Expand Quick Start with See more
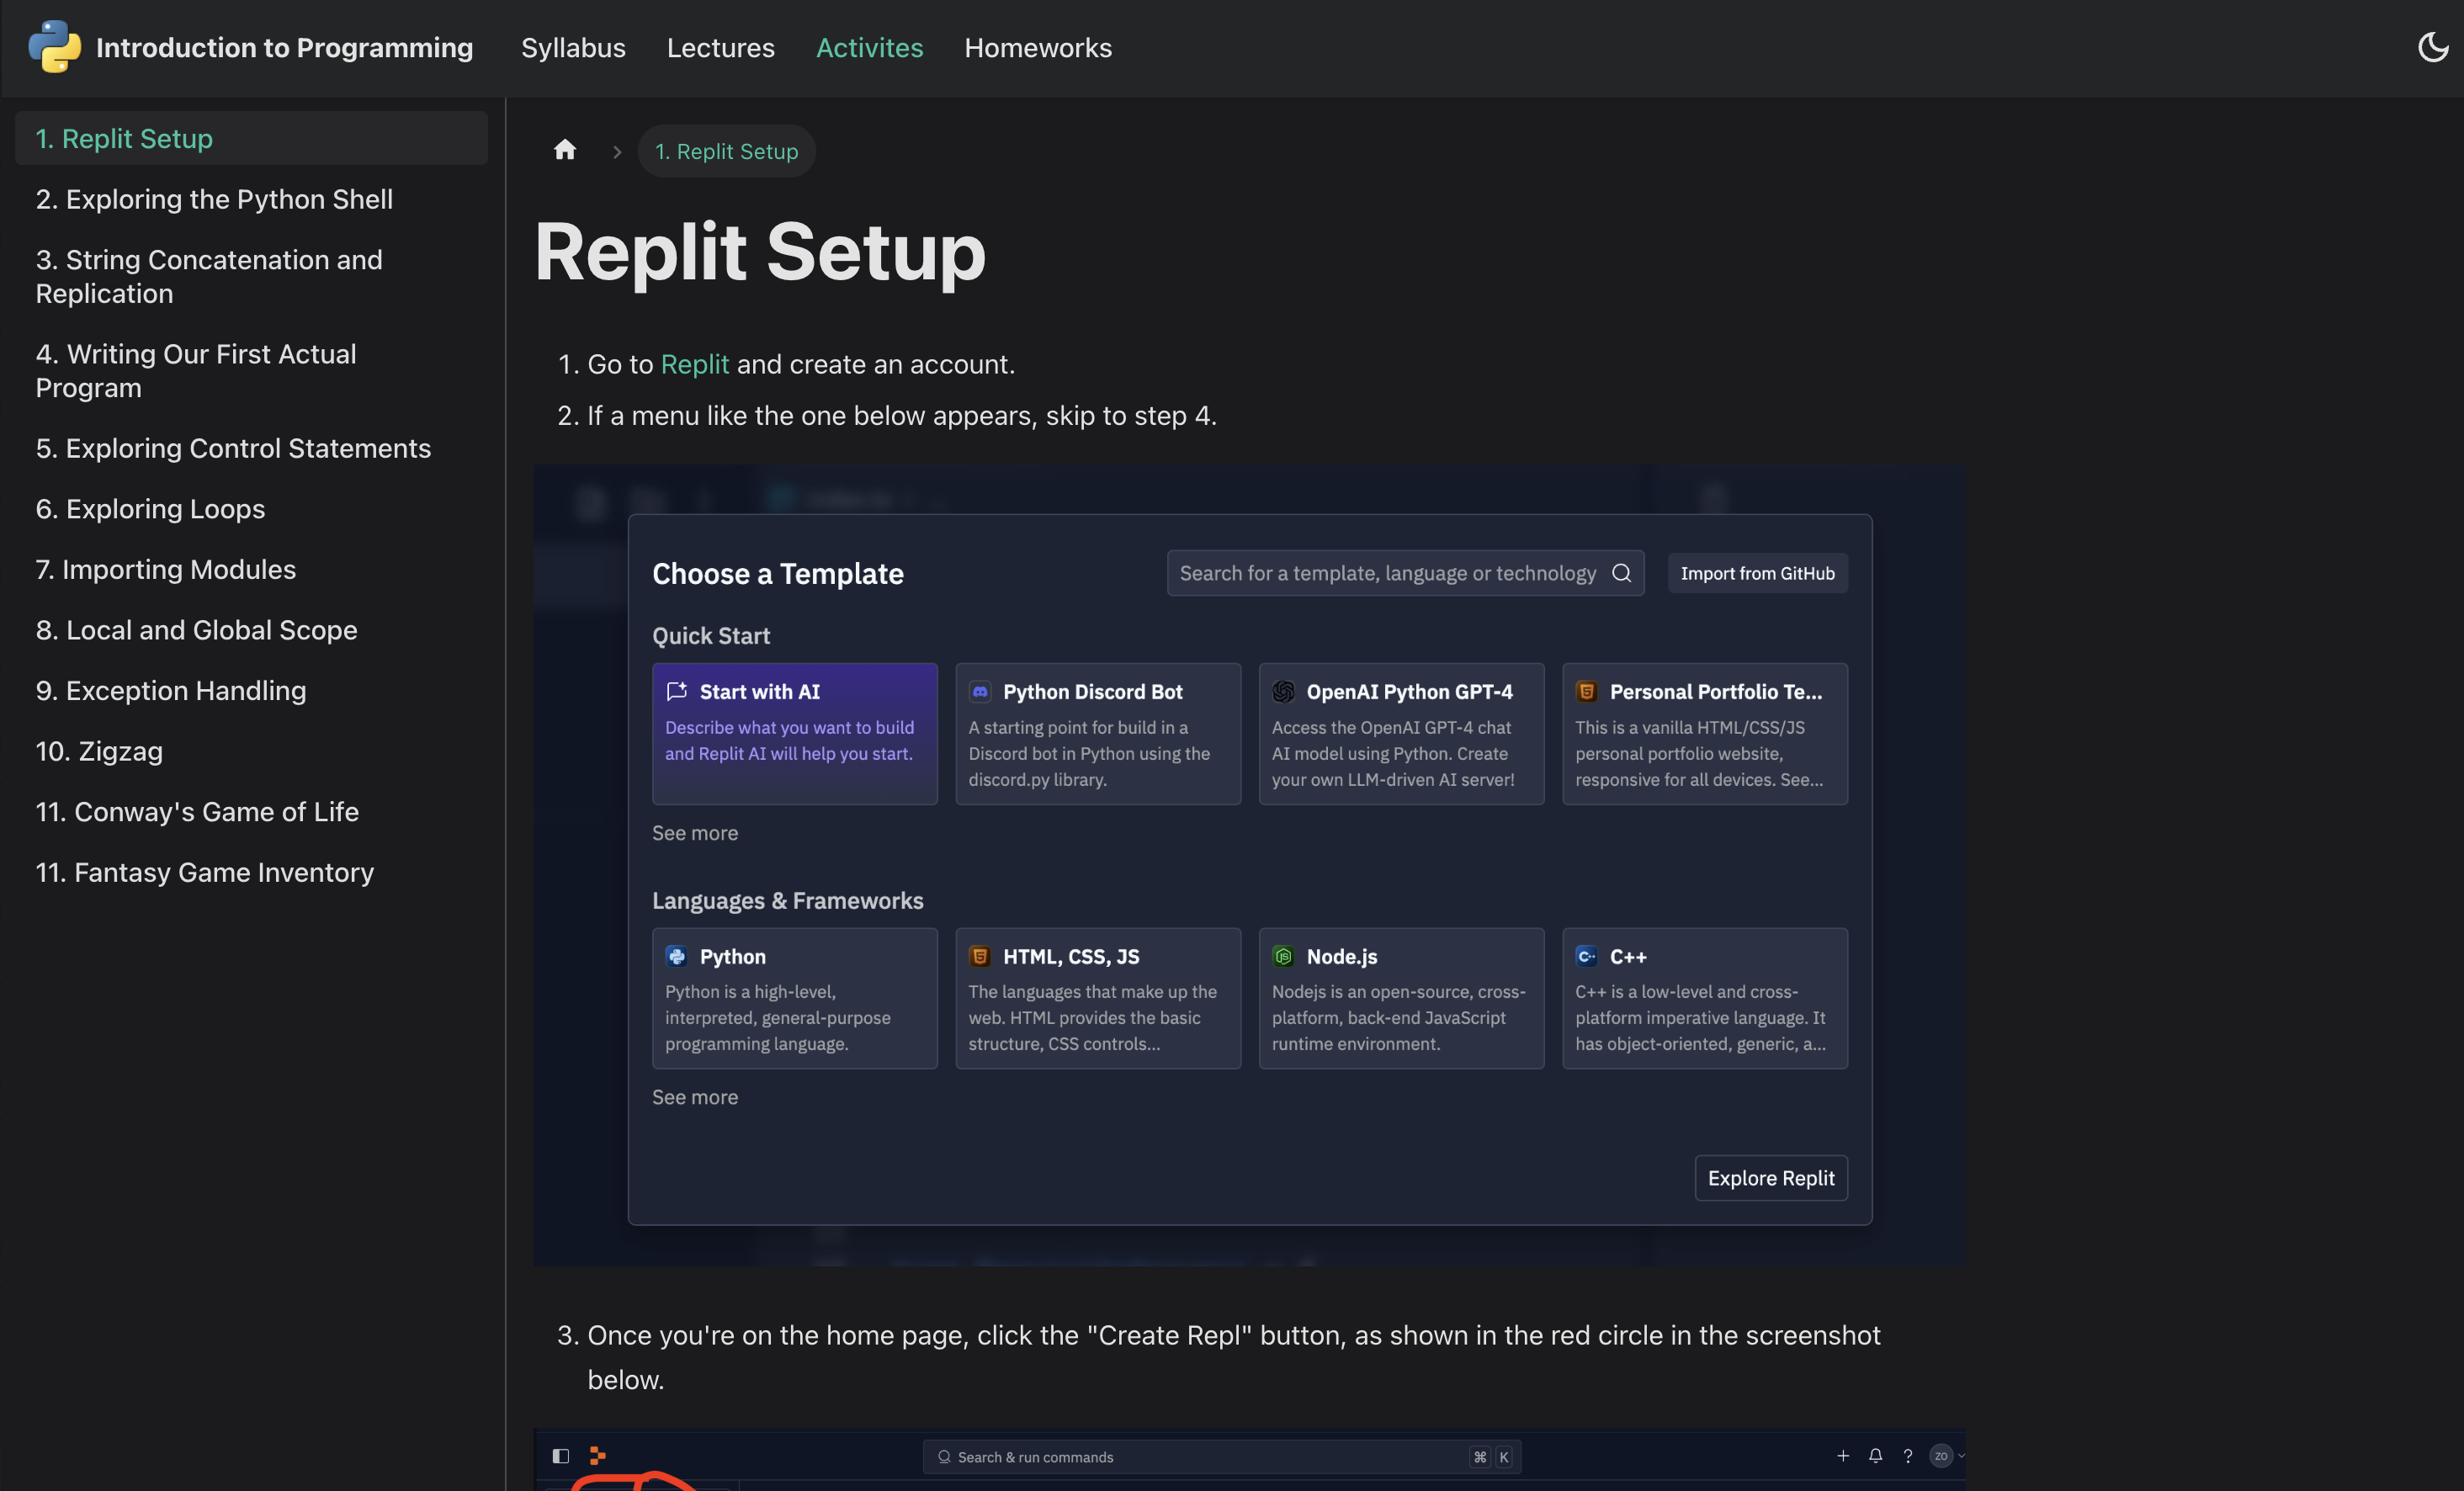The height and width of the screenshot is (1491, 2464). coord(695,833)
